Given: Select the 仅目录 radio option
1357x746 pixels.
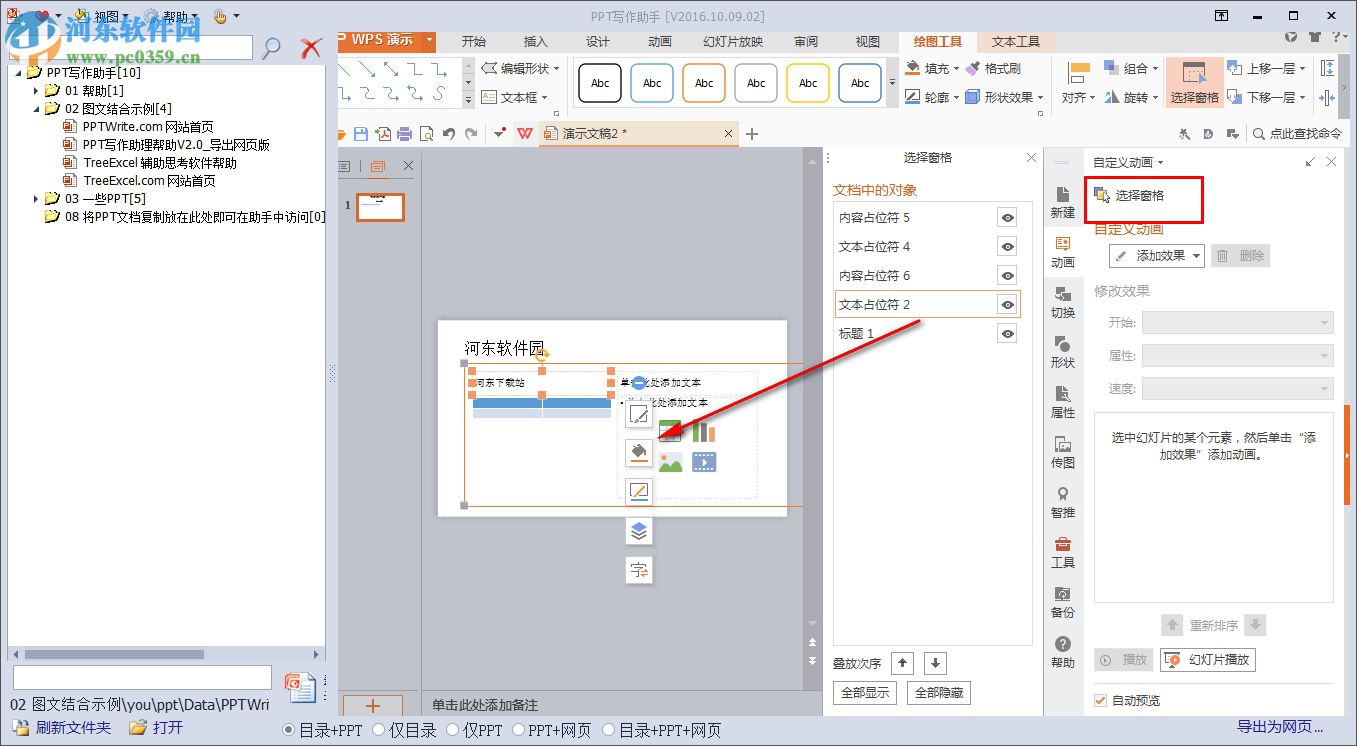Looking at the screenshot, I should tap(379, 730).
